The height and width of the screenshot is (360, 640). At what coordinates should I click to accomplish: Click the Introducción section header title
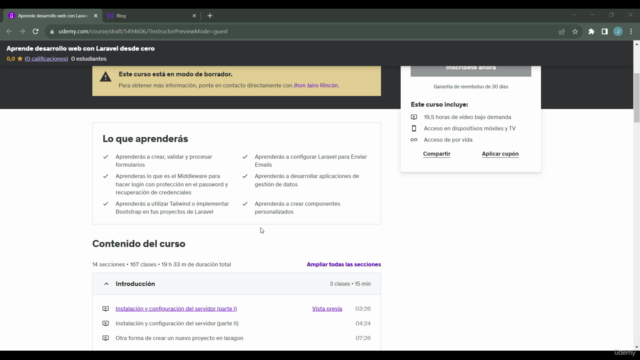pyautogui.click(x=135, y=284)
